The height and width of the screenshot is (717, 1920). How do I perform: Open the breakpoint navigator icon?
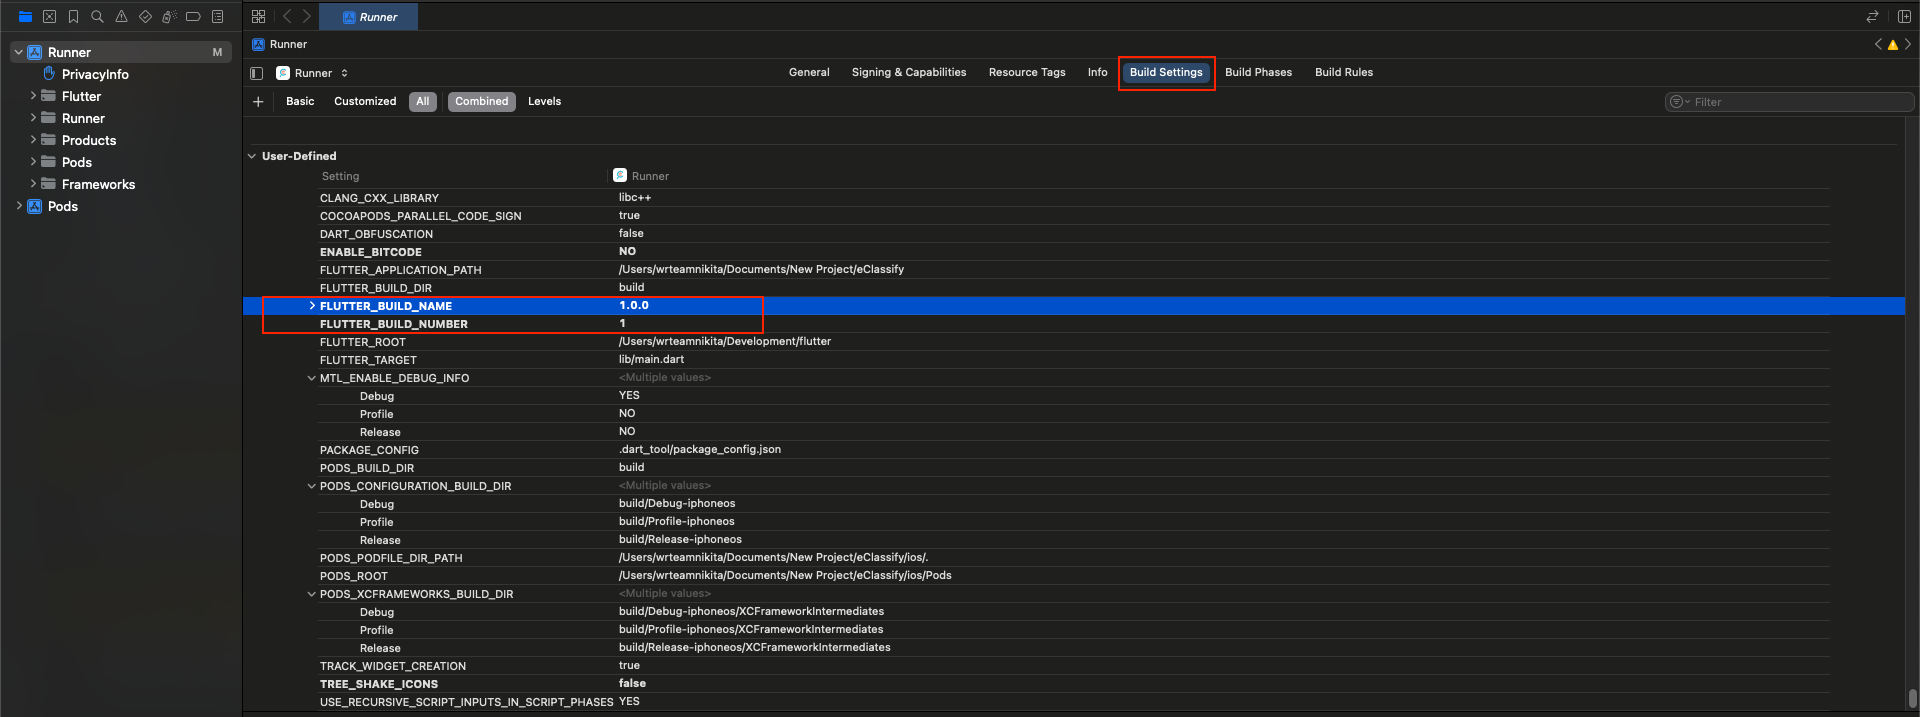coord(193,17)
